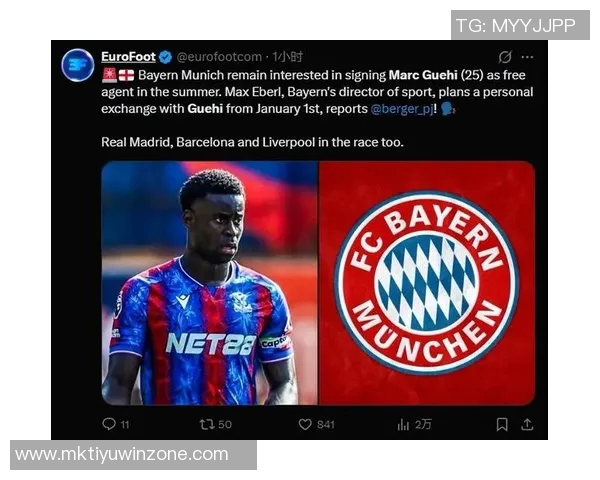Click the like count 841
Image resolution: width=600 pixels, height=480 pixels.
[x=326, y=424]
